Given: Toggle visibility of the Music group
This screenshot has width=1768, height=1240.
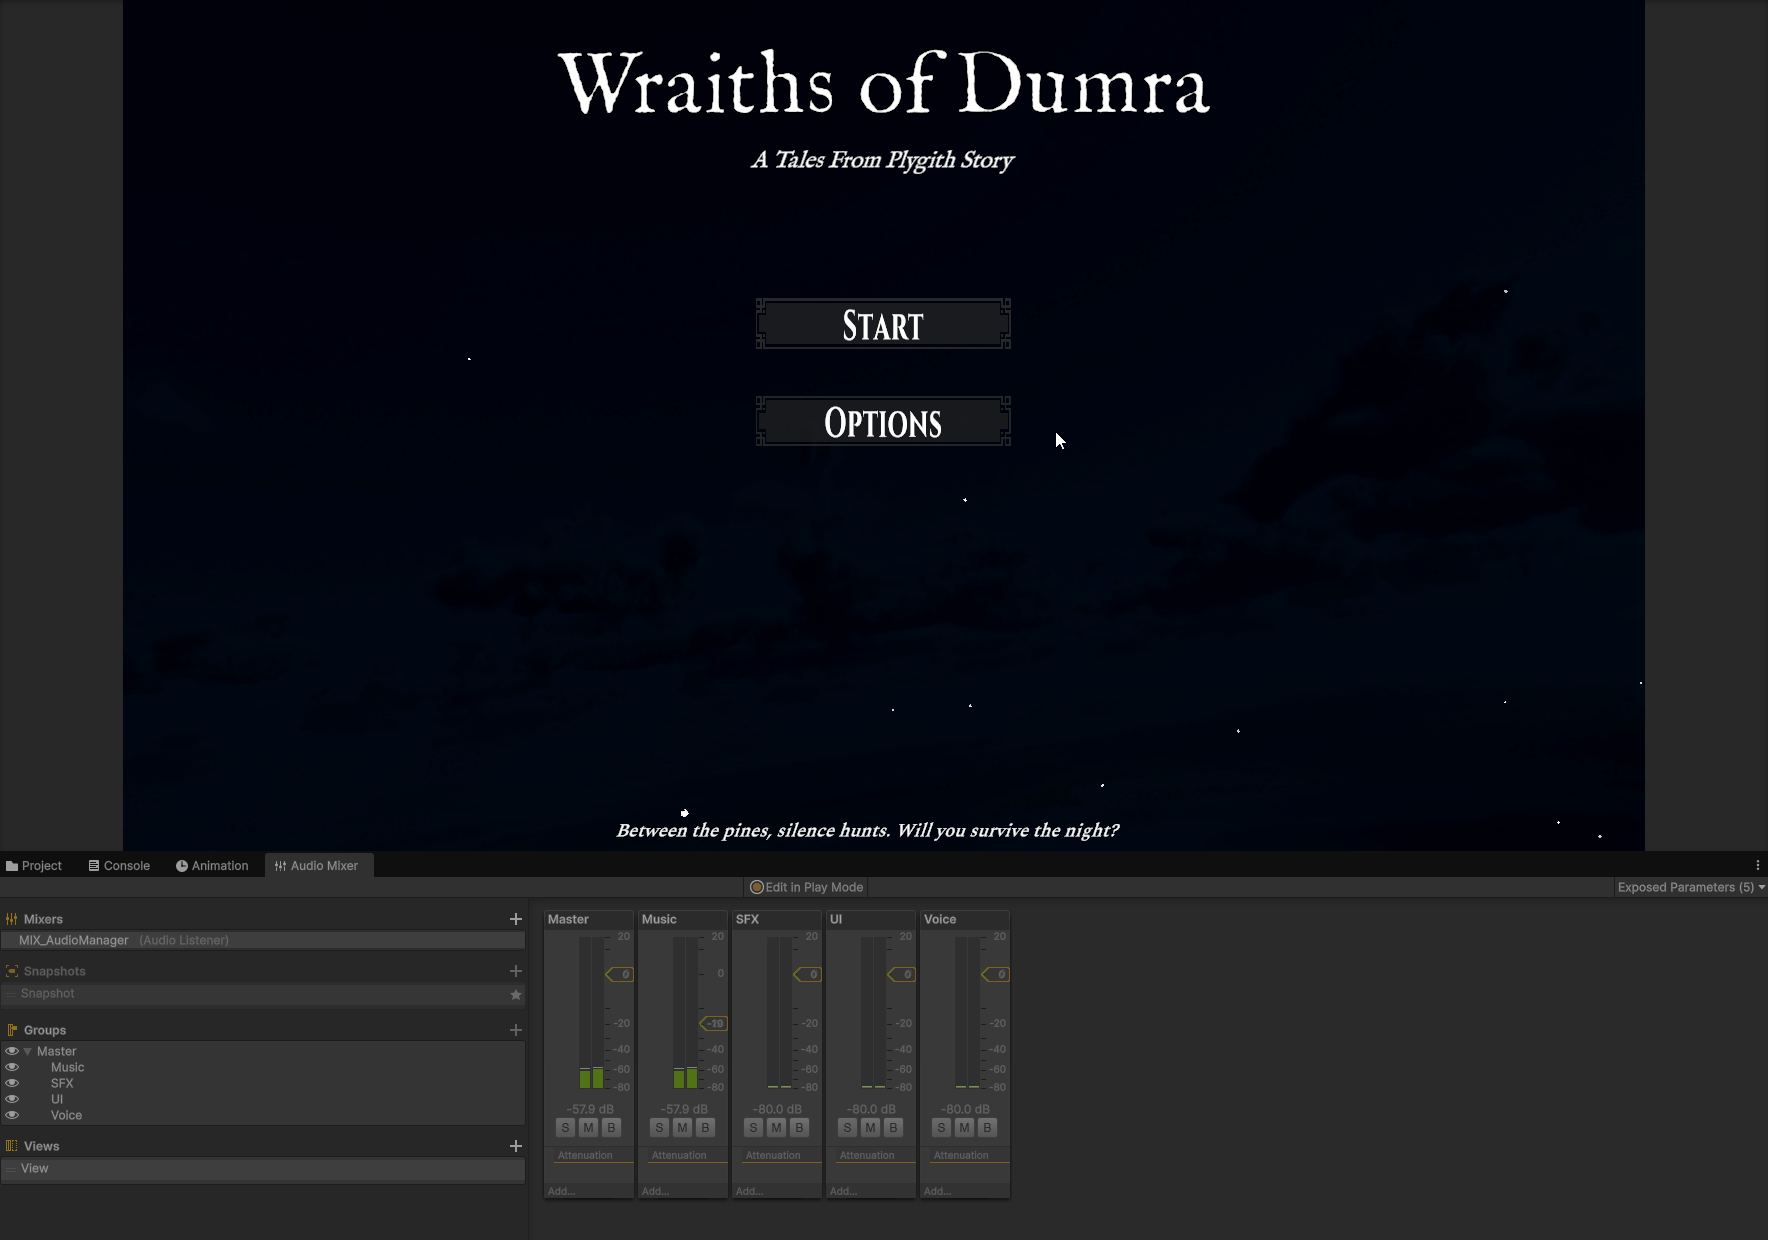Looking at the screenshot, I should 12,1067.
